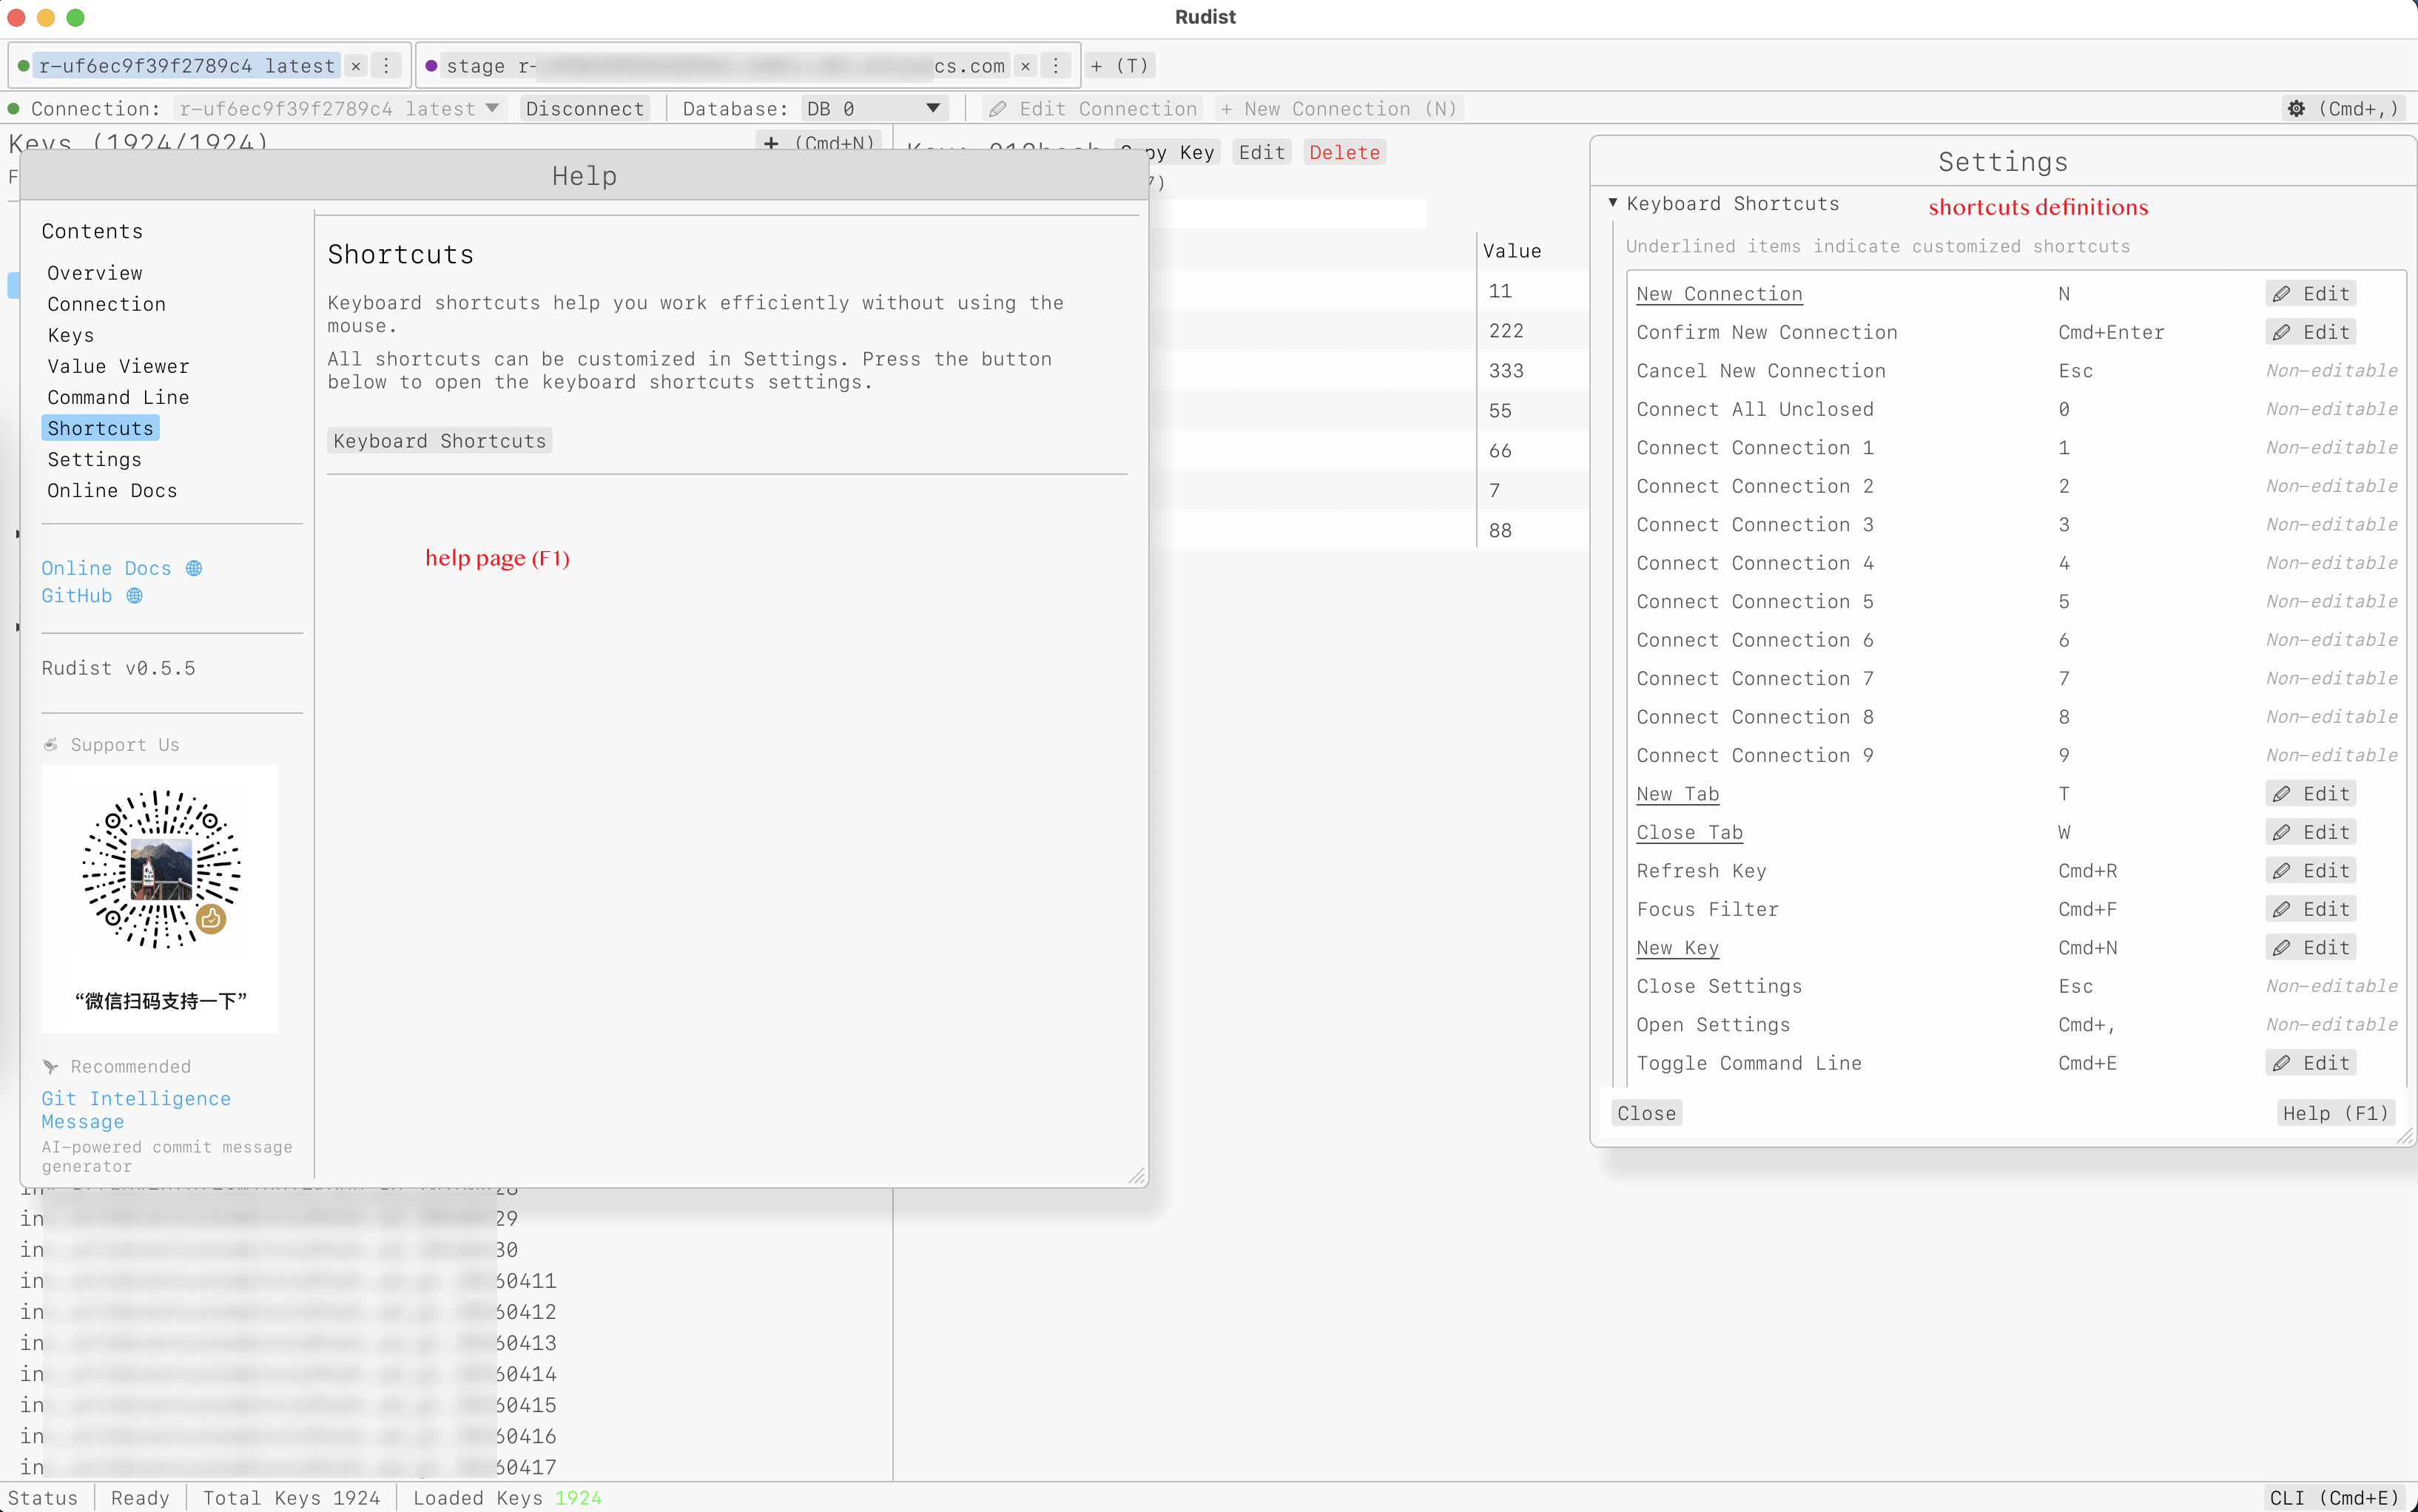2418x1512 pixels.
Task: Click the Toggle Command Line row label
Action: pos(1749,1063)
